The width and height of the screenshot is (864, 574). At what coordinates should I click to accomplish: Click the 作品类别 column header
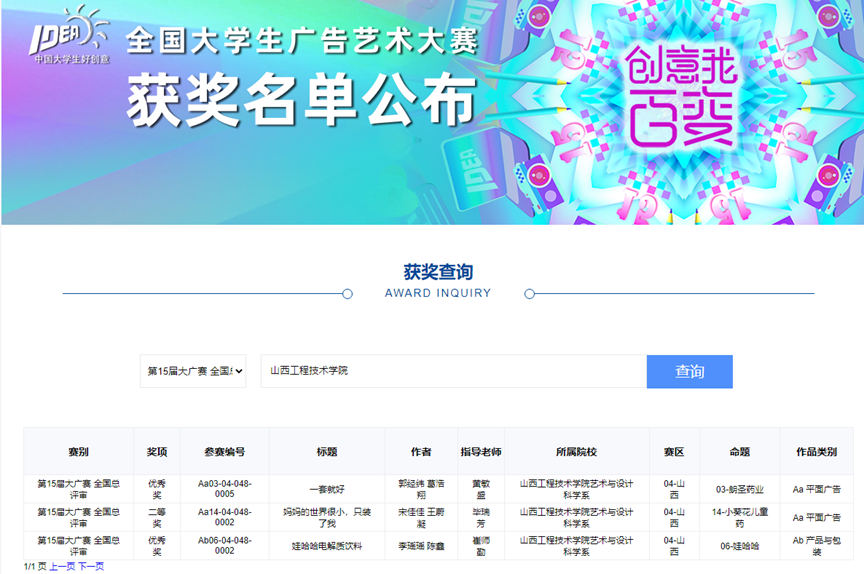[816, 452]
